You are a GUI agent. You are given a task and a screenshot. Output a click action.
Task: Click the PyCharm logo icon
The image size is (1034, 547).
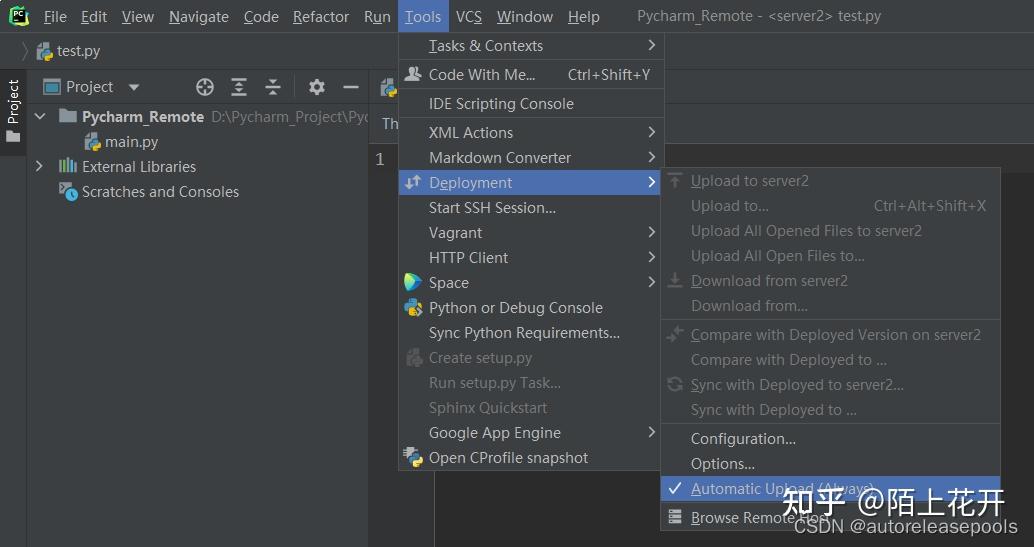(x=19, y=16)
